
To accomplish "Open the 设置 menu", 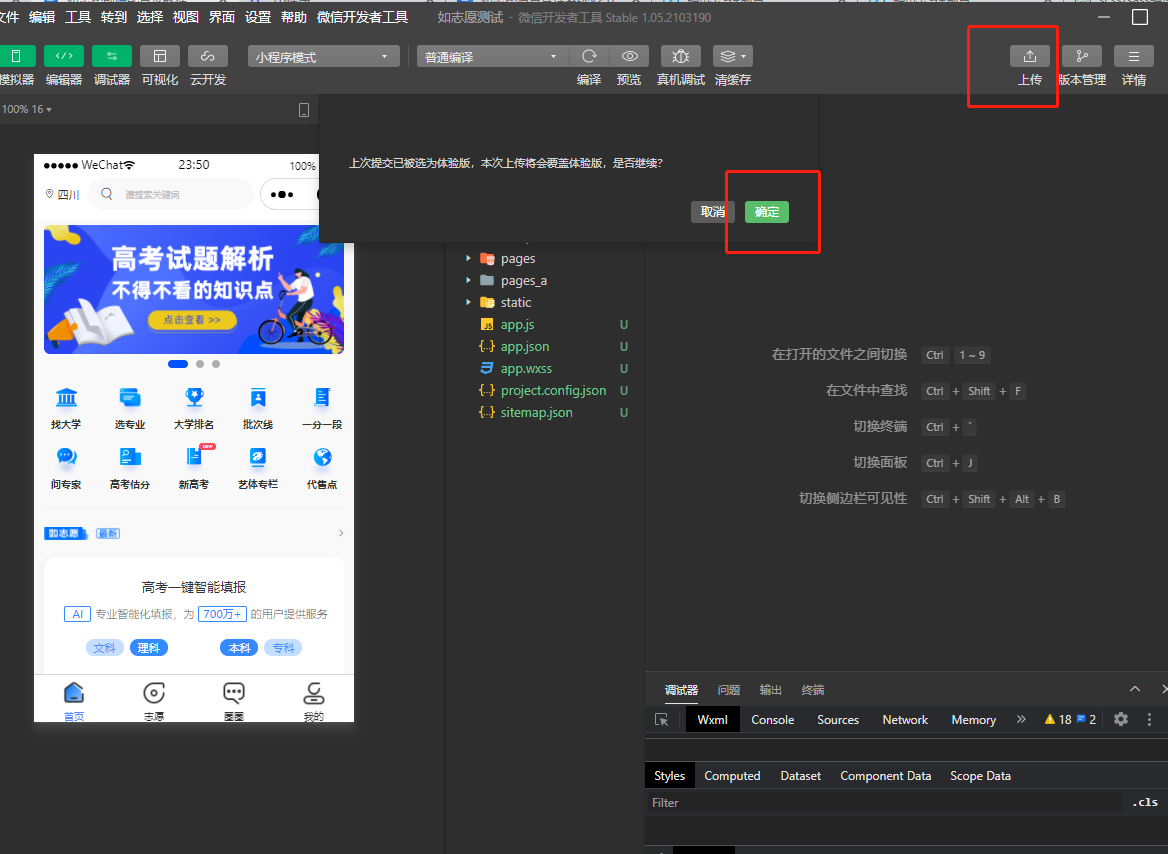I will click(258, 17).
